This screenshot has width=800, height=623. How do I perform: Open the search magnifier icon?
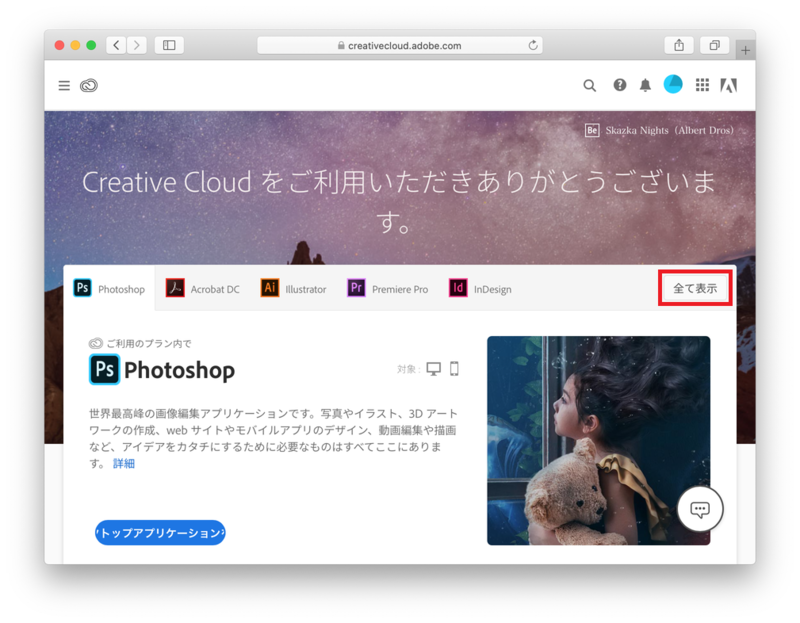point(589,85)
